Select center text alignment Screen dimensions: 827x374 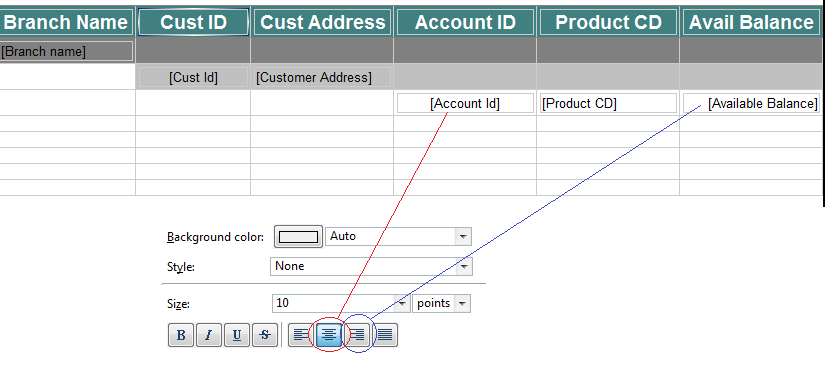pos(329,335)
